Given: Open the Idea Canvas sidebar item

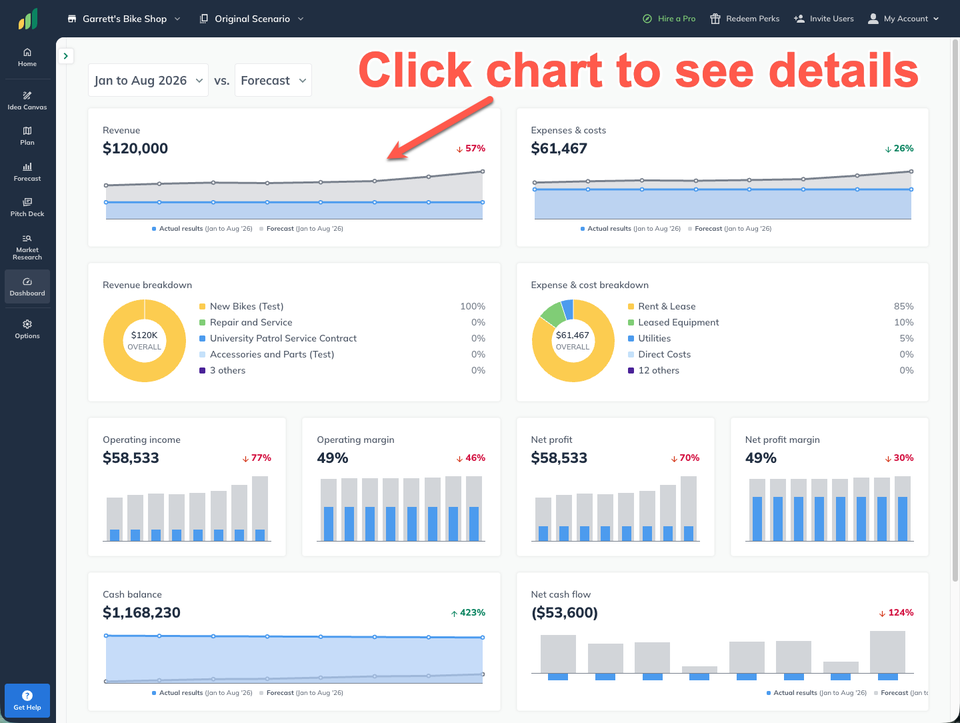Looking at the screenshot, I should [27, 100].
